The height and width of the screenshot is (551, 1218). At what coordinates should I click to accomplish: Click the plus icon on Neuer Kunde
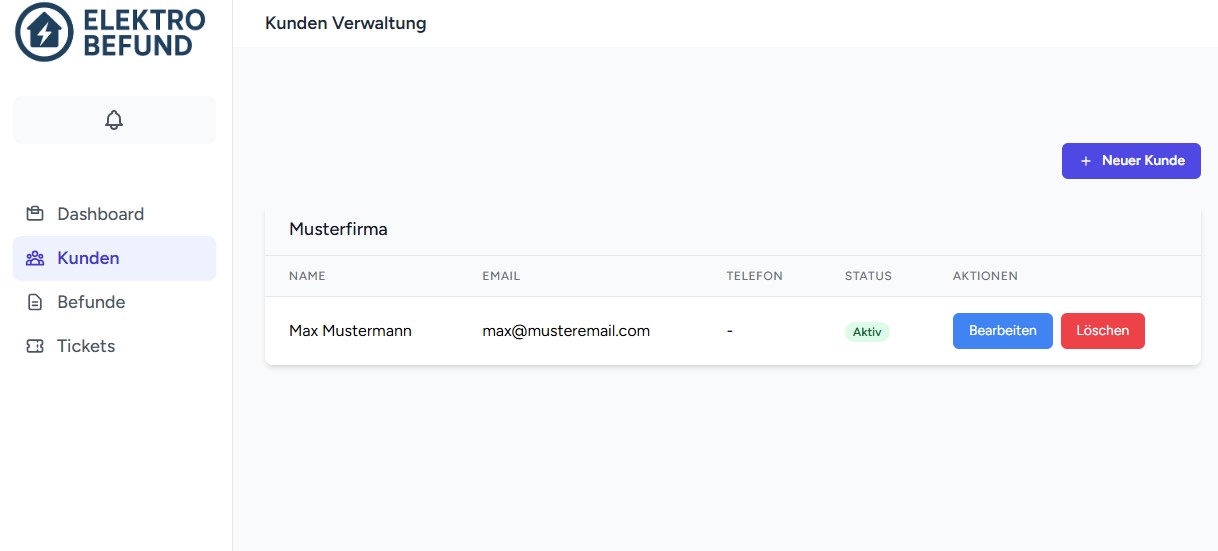[1086, 161]
